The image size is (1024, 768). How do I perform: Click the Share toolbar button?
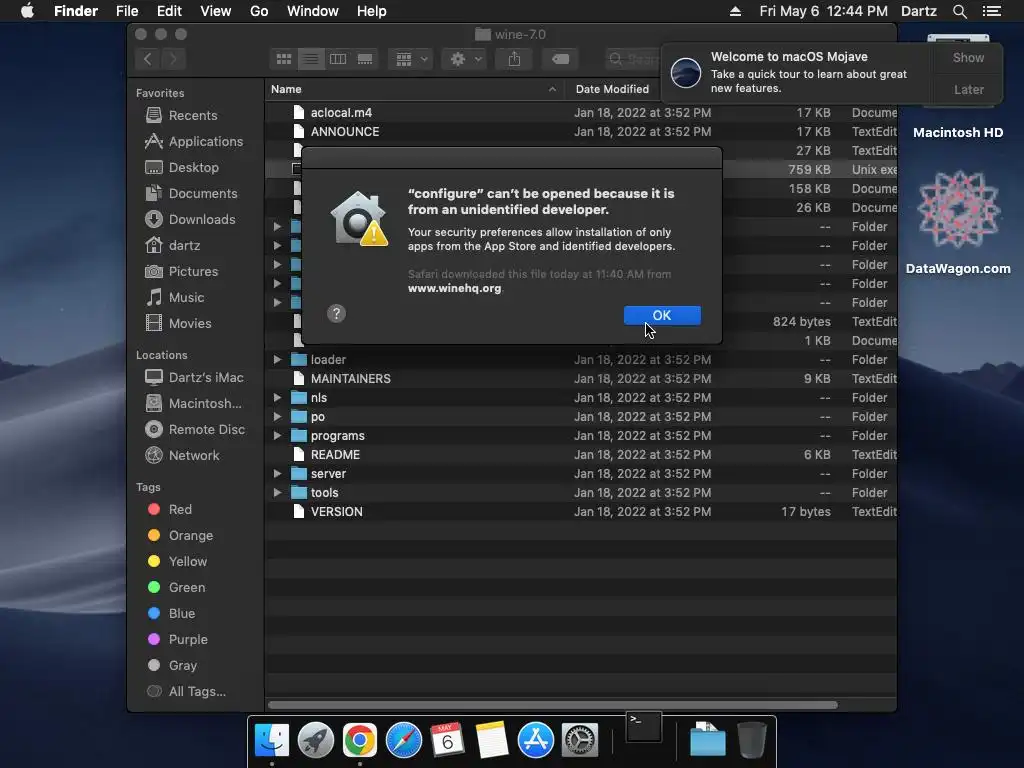click(515, 59)
